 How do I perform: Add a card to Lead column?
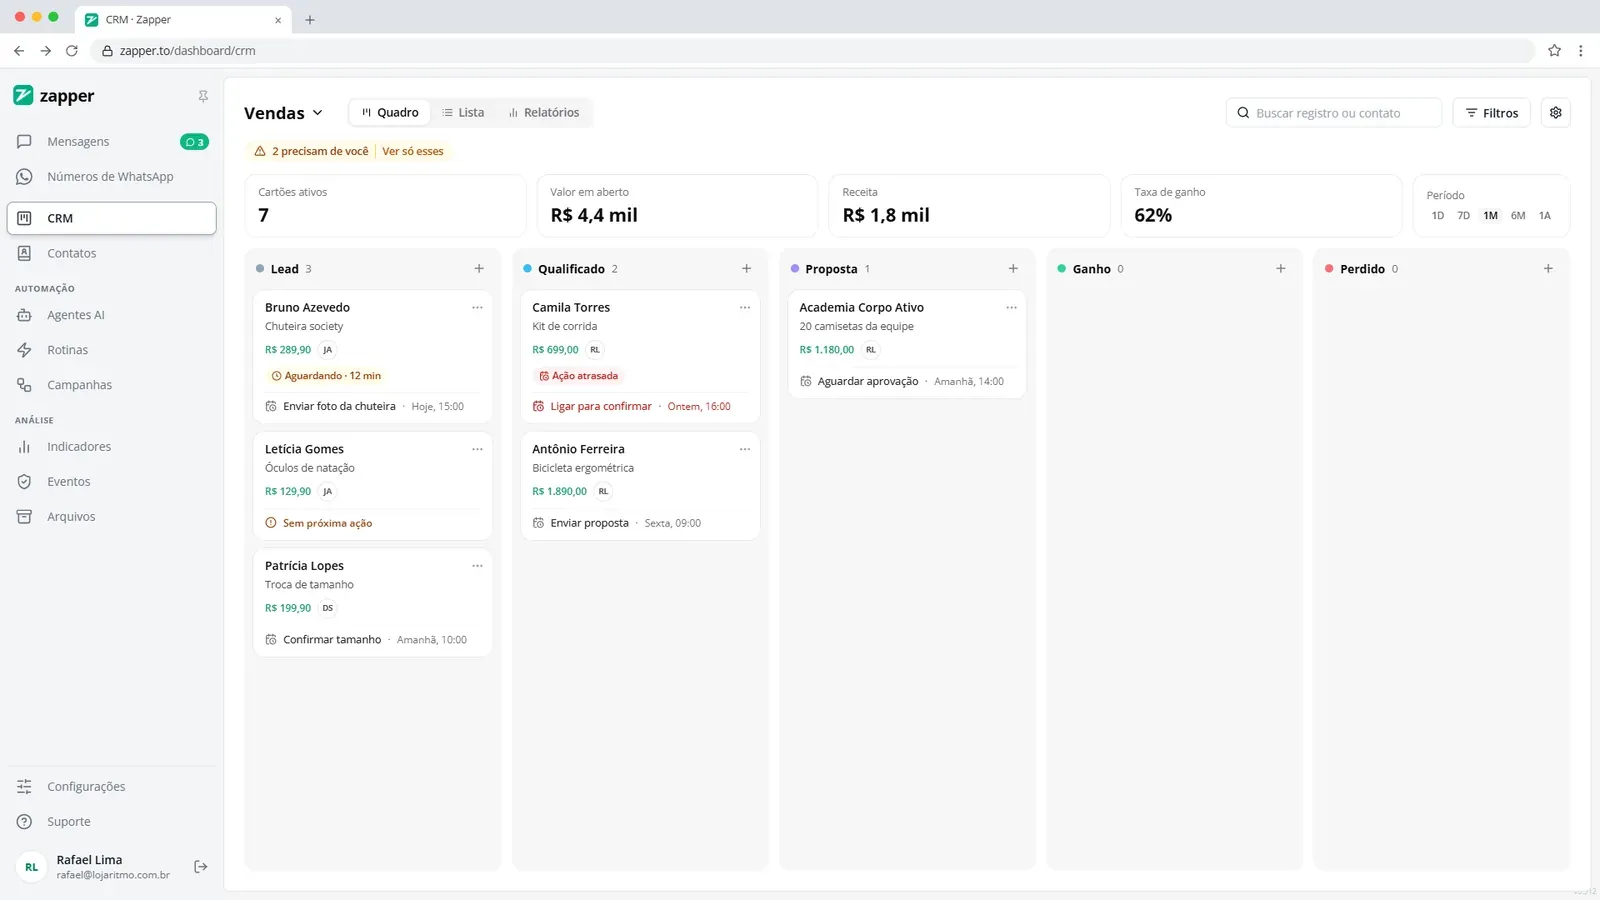[x=479, y=269]
